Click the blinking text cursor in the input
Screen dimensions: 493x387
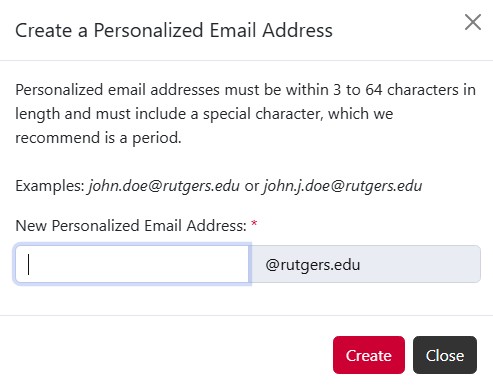pyautogui.click(x=29, y=264)
